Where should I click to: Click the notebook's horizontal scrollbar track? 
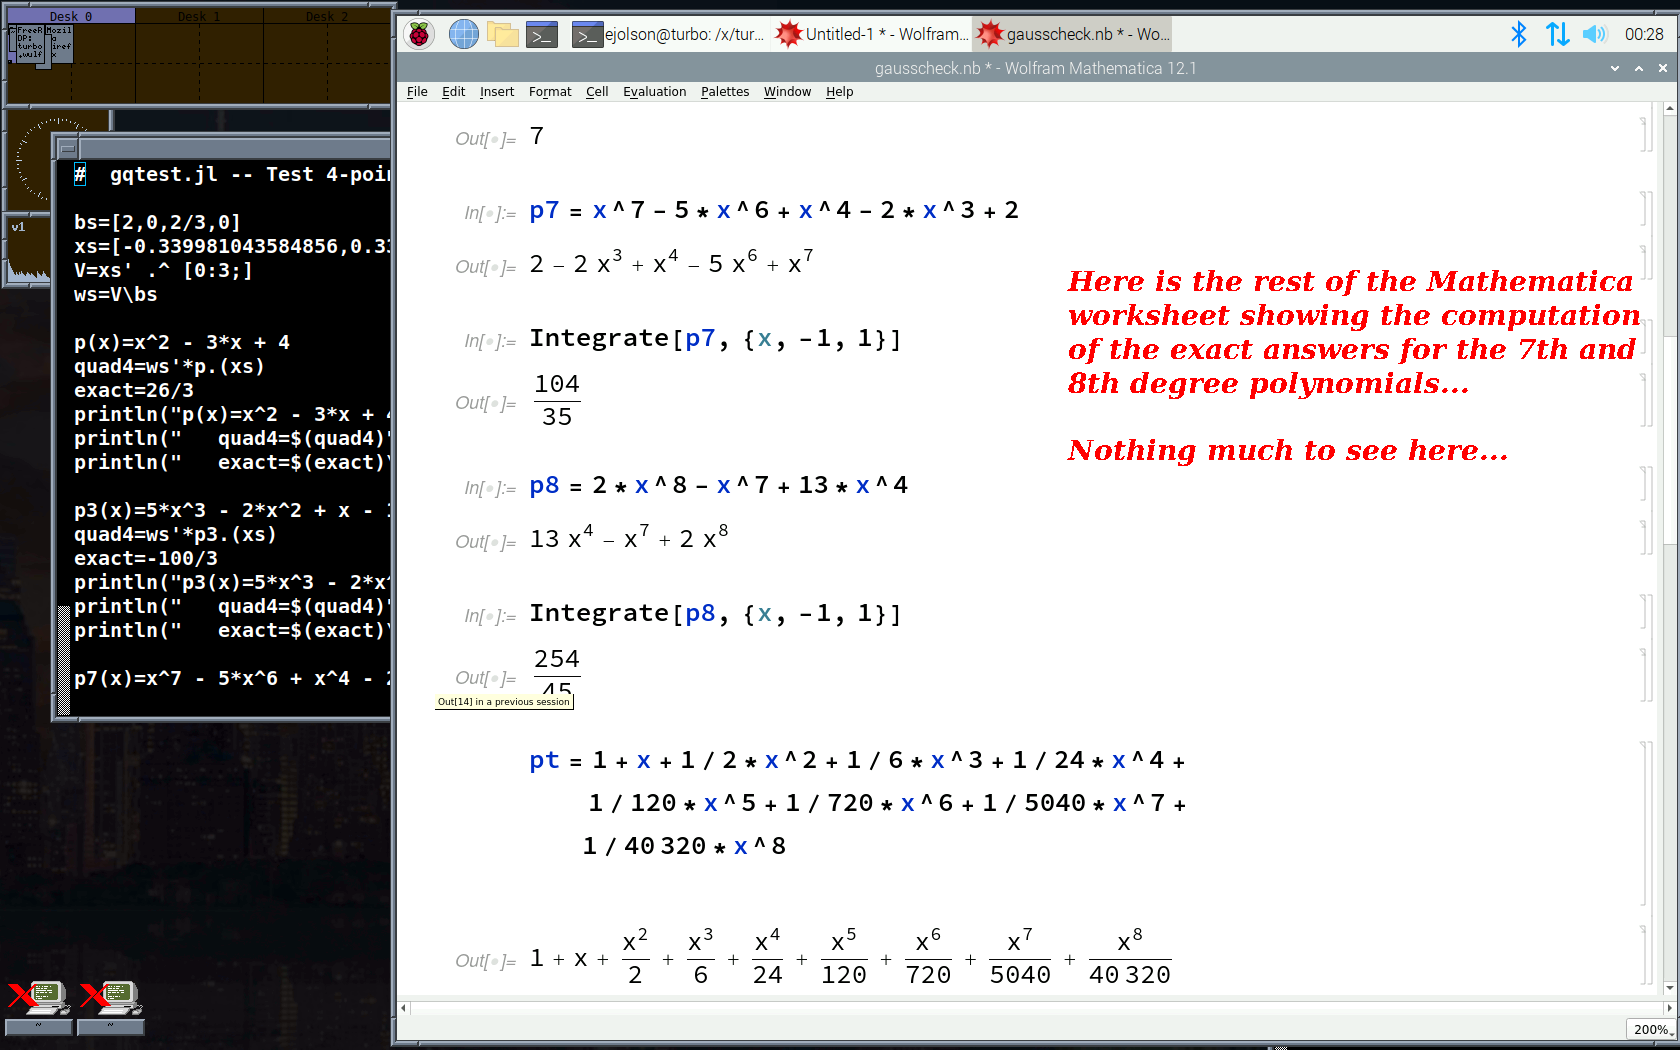coord(1000,1008)
